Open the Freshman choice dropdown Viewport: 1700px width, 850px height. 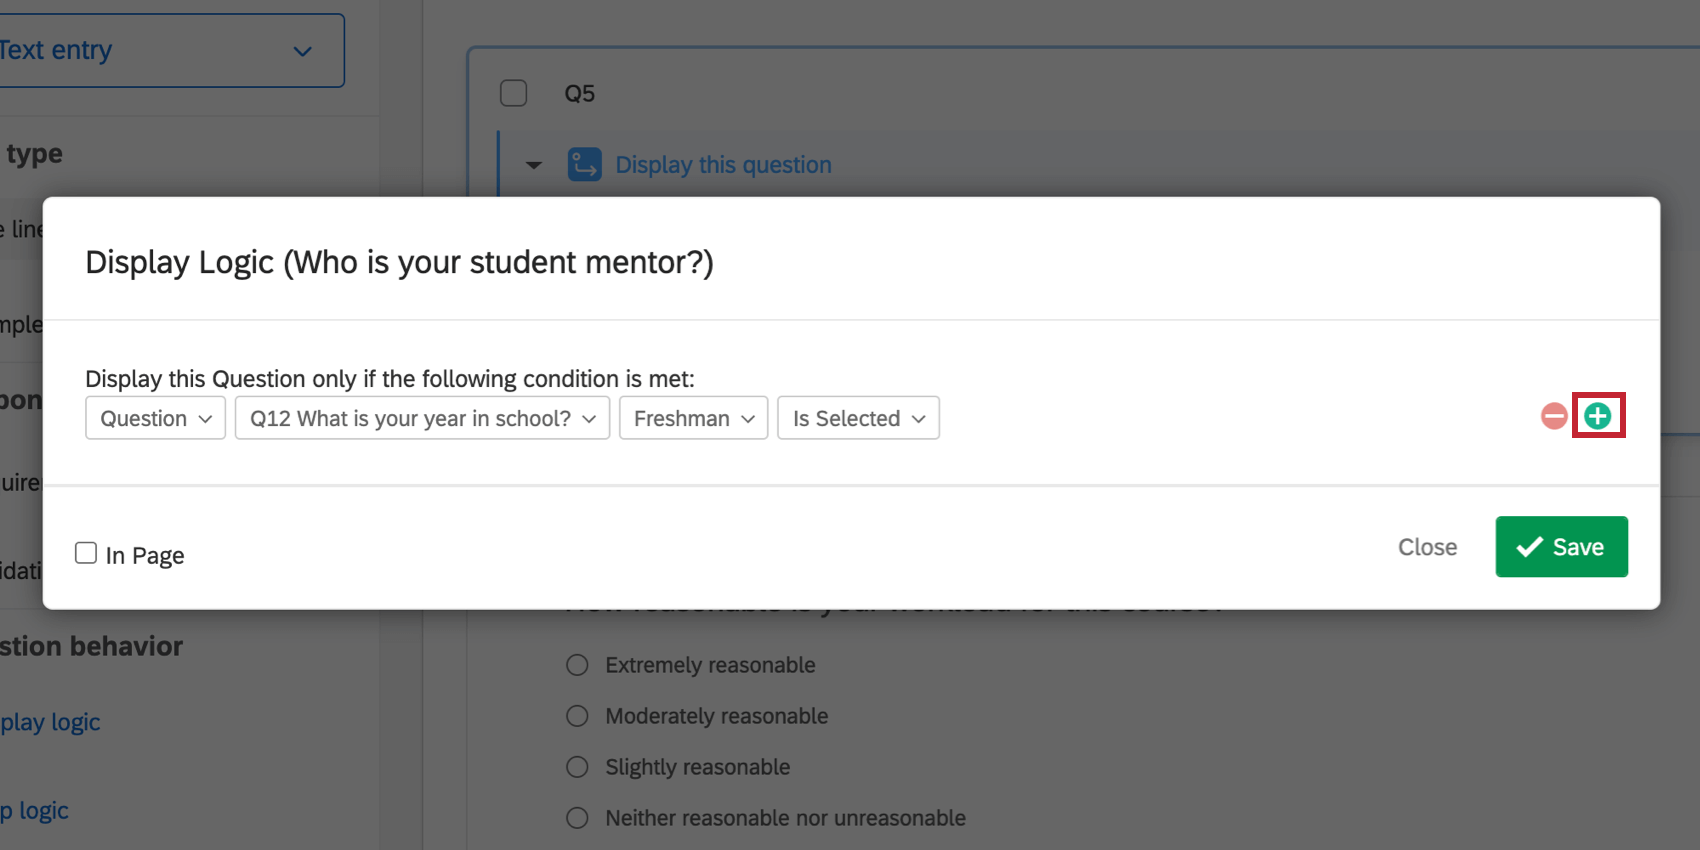(x=693, y=418)
